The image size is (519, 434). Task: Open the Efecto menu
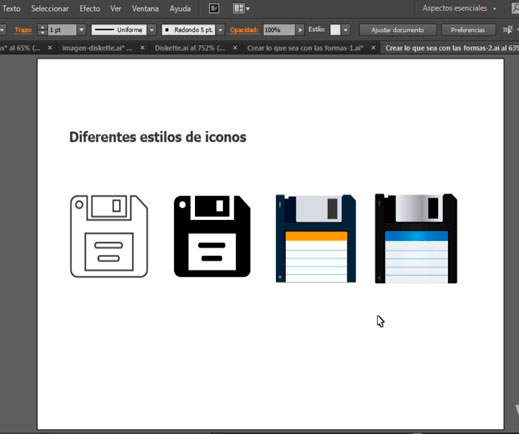pyautogui.click(x=90, y=9)
